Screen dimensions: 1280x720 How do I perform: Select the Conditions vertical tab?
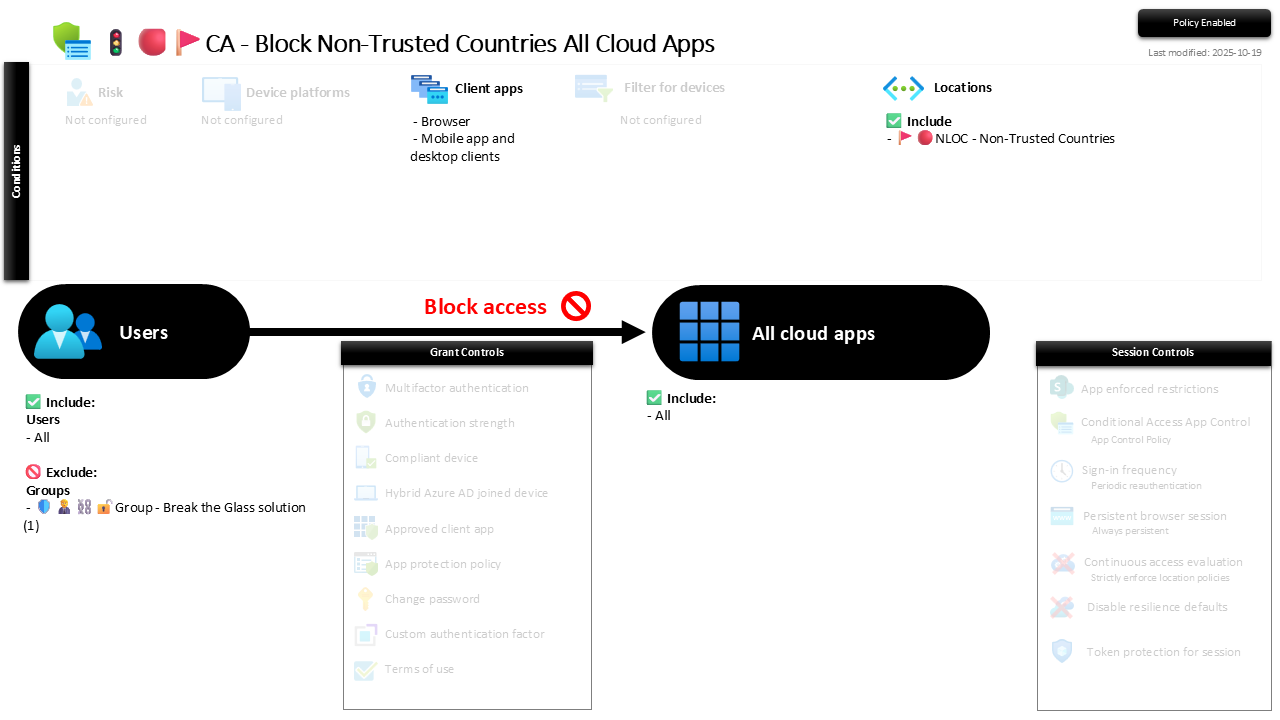pyautogui.click(x=16, y=171)
